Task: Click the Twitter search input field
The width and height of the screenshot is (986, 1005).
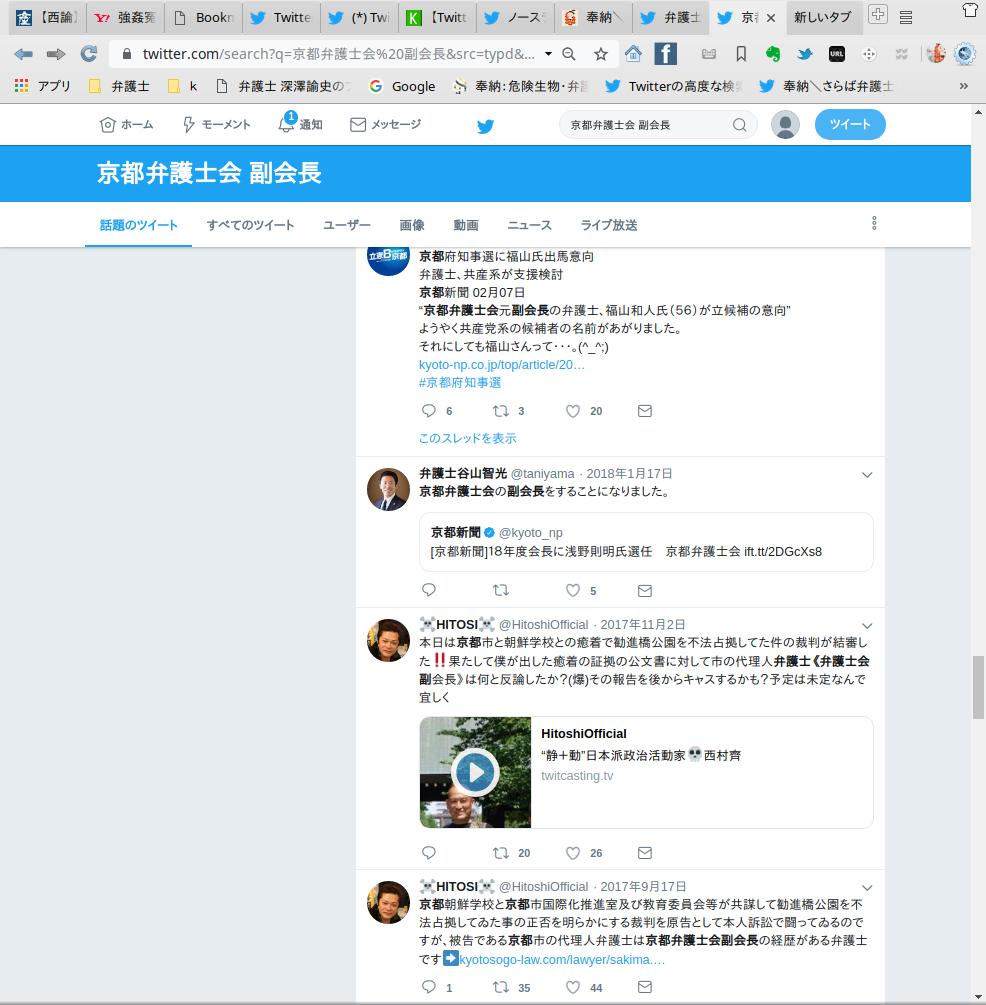Action: (x=648, y=125)
